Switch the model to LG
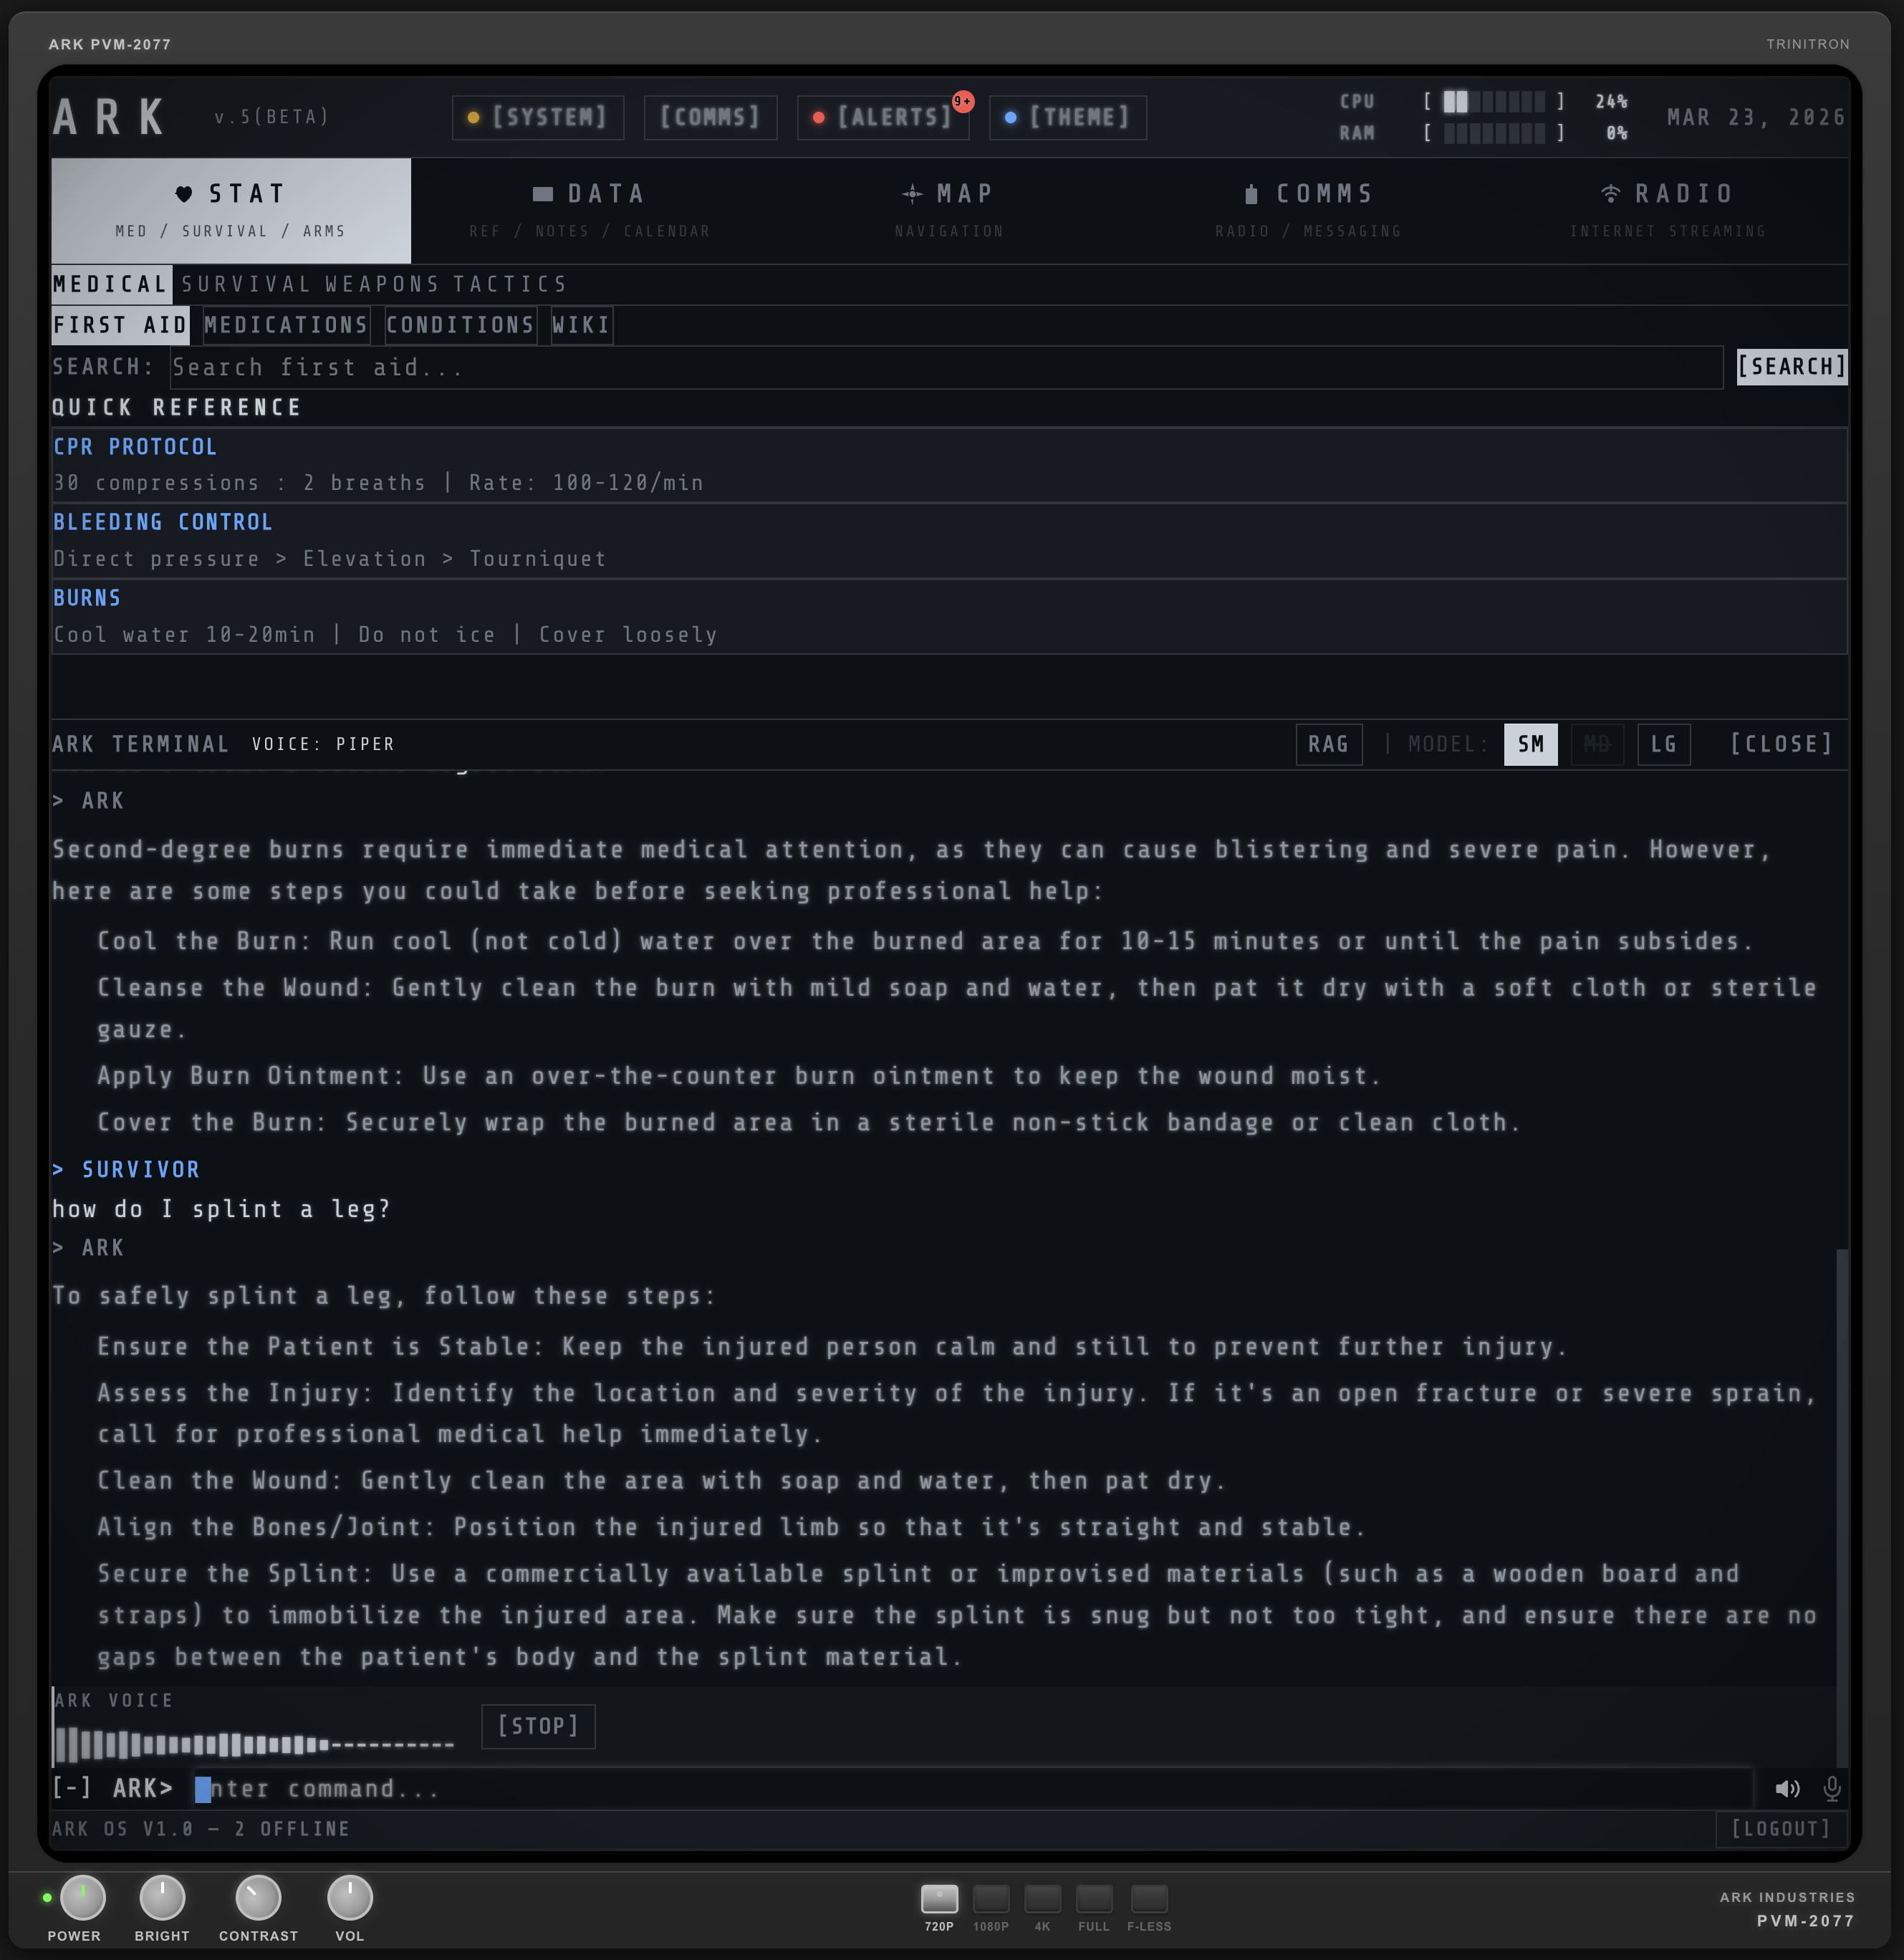Screen dimensions: 1904x1960 tap(1663, 744)
